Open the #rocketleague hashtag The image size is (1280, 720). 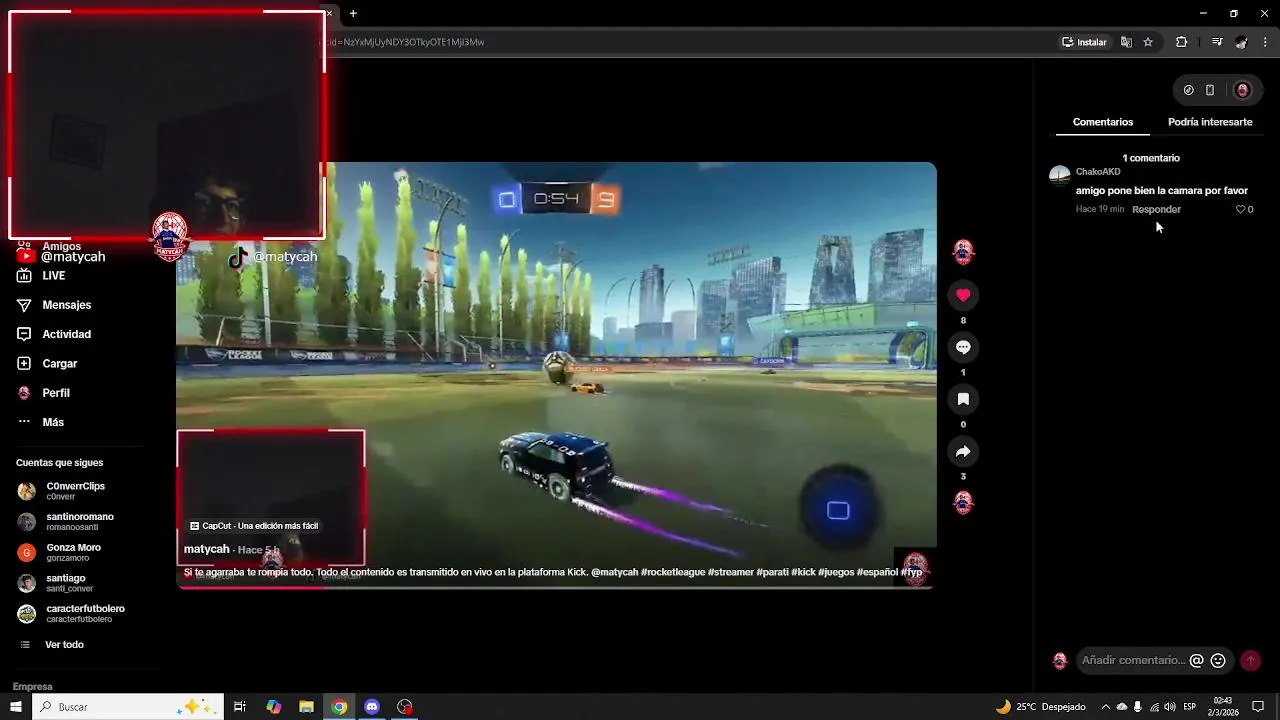click(673, 572)
